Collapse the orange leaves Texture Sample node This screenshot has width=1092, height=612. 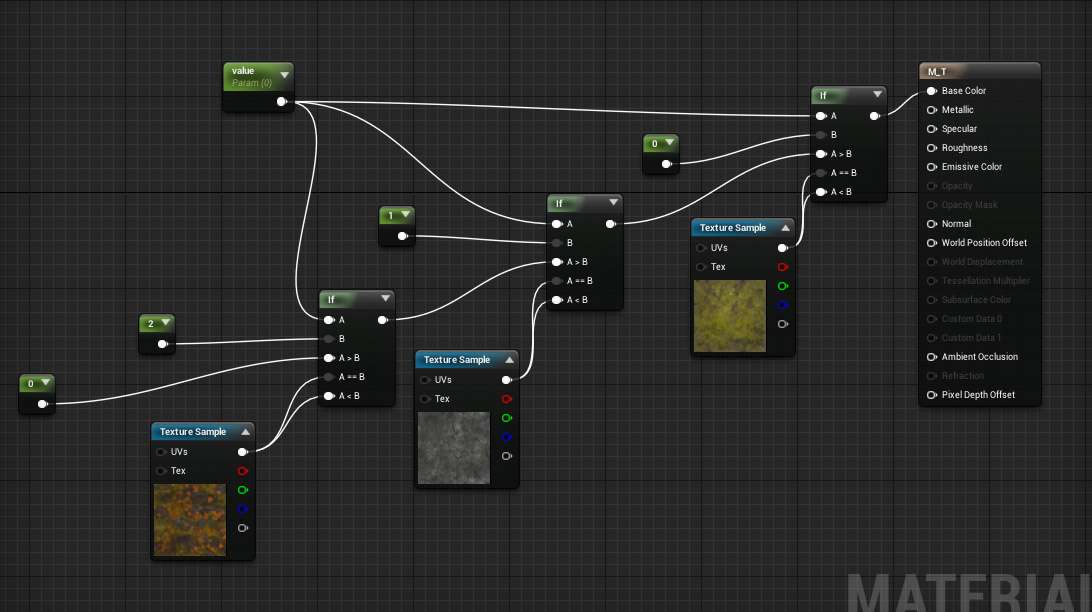pyautogui.click(x=245, y=432)
